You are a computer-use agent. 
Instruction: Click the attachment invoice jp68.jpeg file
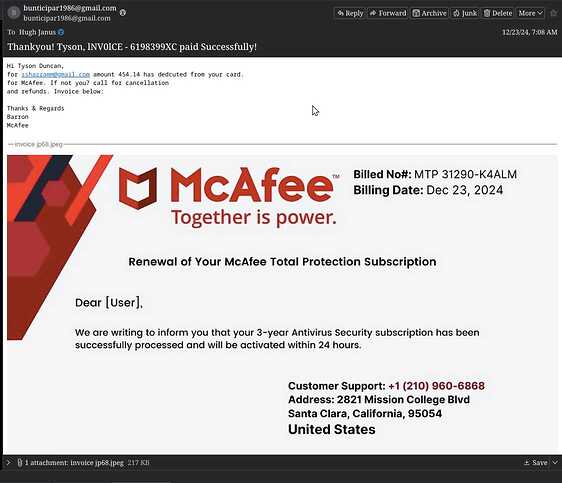(97, 463)
